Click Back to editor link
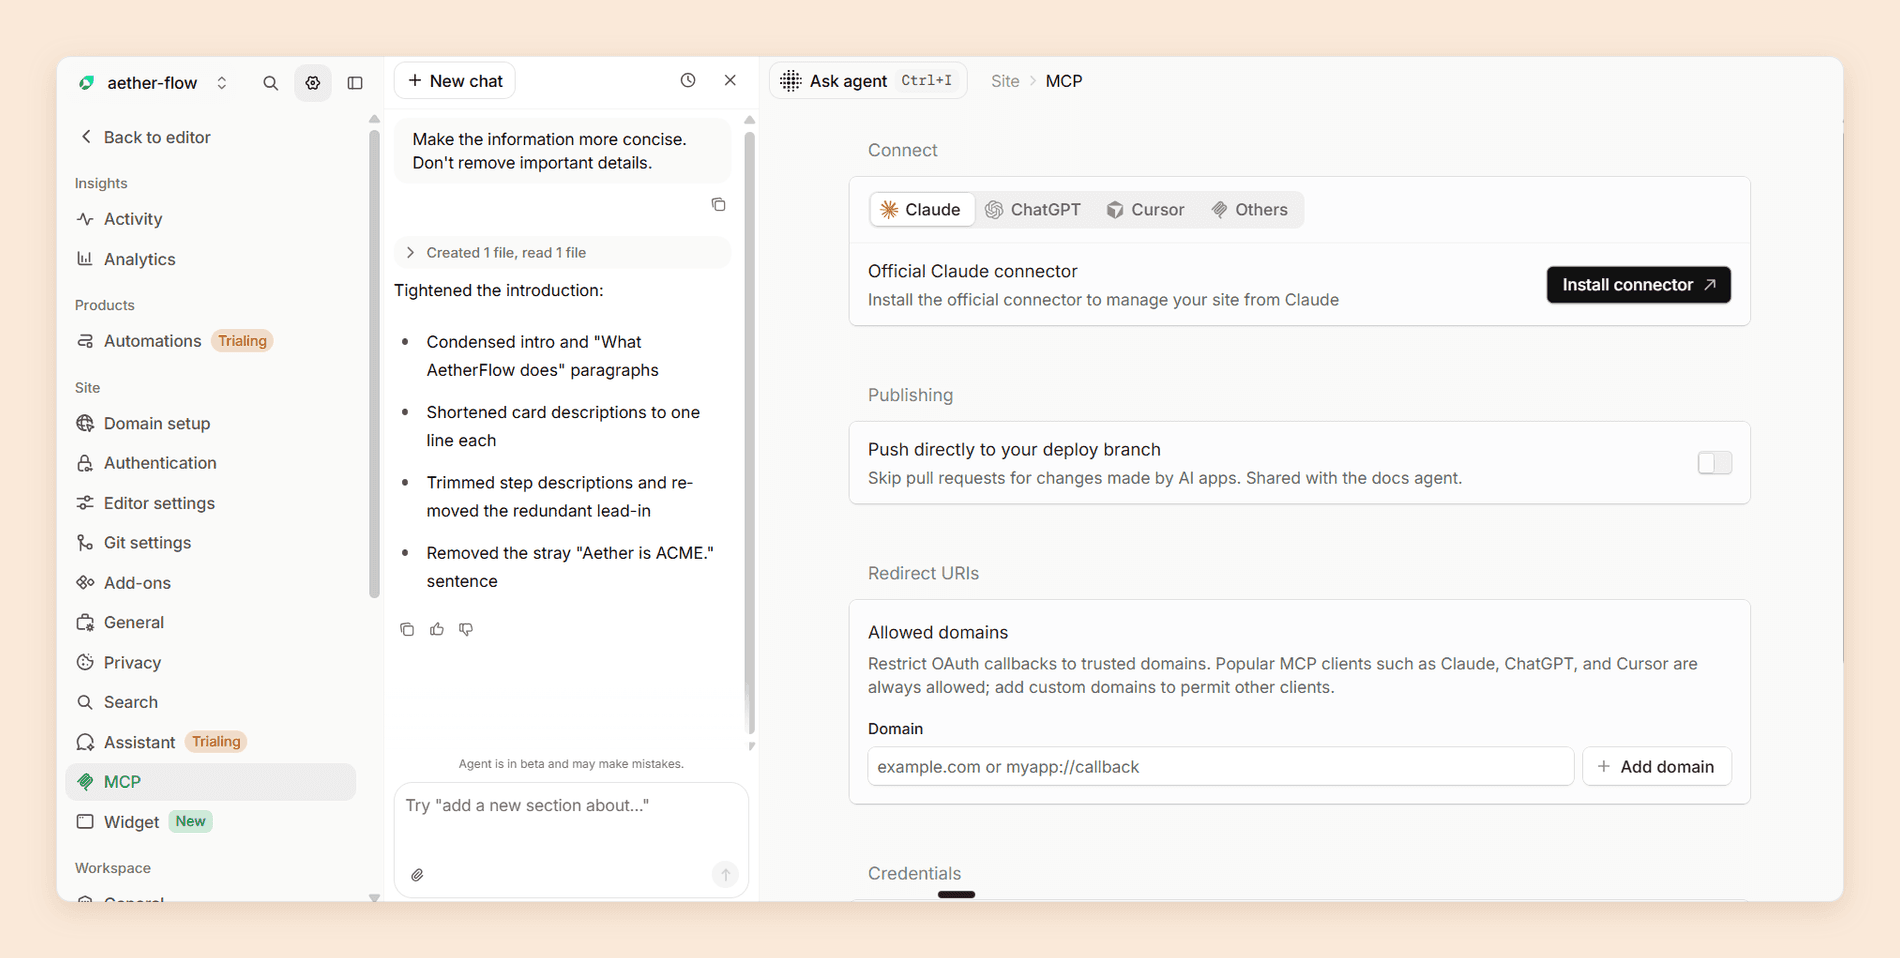The height and width of the screenshot is (958, 1900). [145, 137]
